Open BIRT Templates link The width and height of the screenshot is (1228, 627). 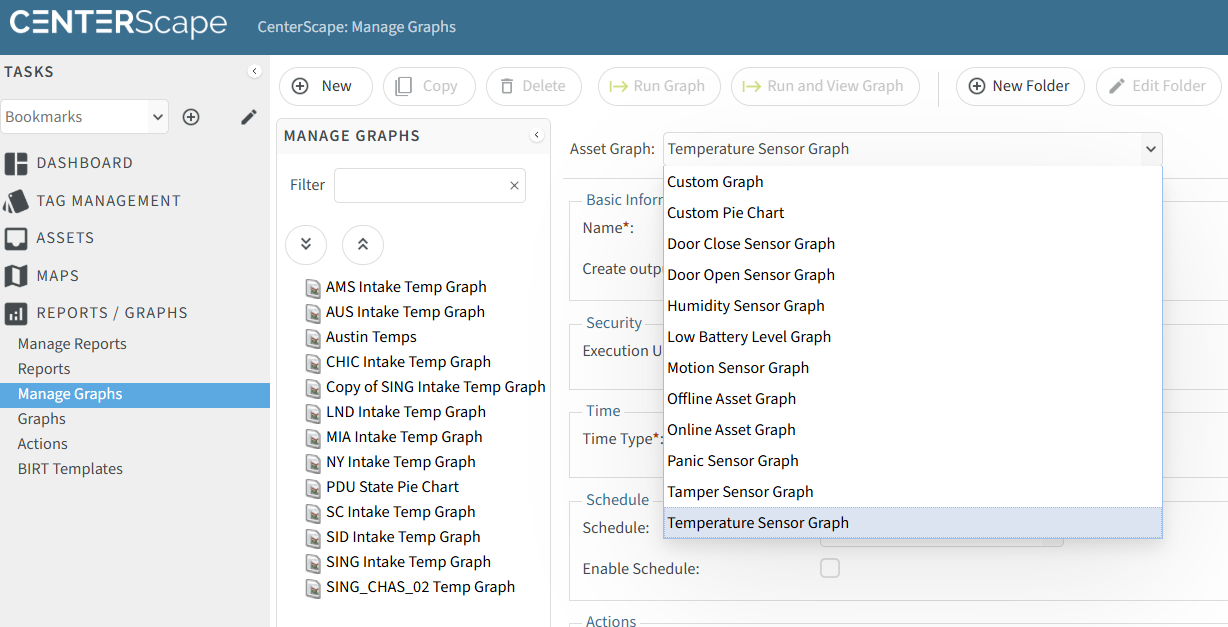(70, 469)
